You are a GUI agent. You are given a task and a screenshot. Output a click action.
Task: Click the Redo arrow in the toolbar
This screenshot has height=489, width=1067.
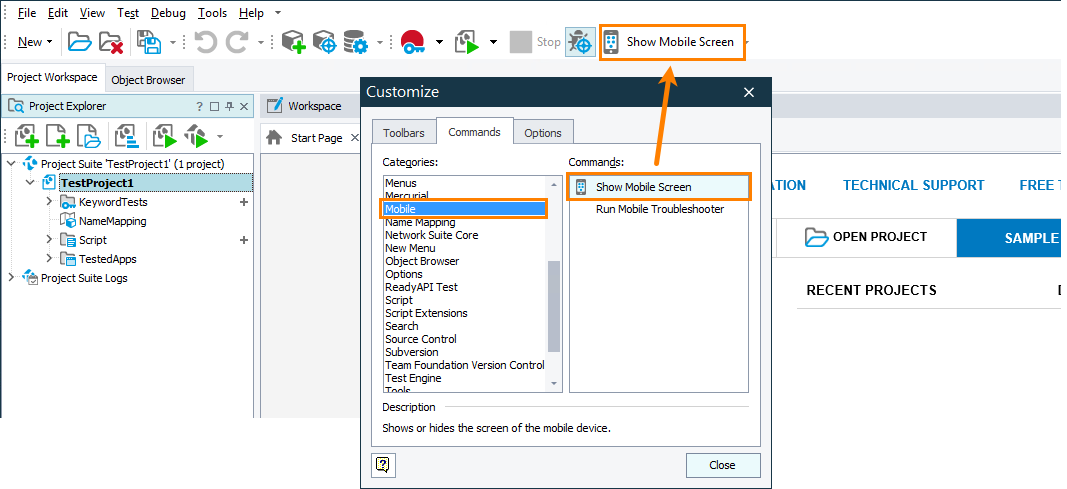click(x=237, y=42)
